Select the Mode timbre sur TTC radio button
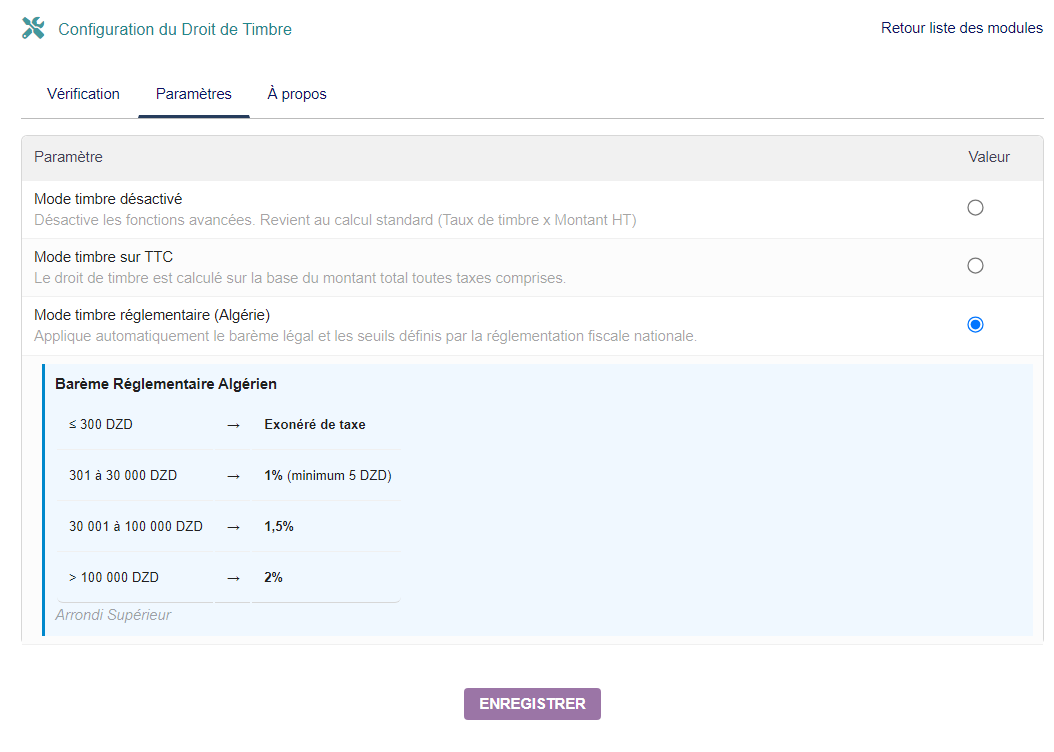Image resolution: width=1054 pixels, height=752 pixels. 975,265
